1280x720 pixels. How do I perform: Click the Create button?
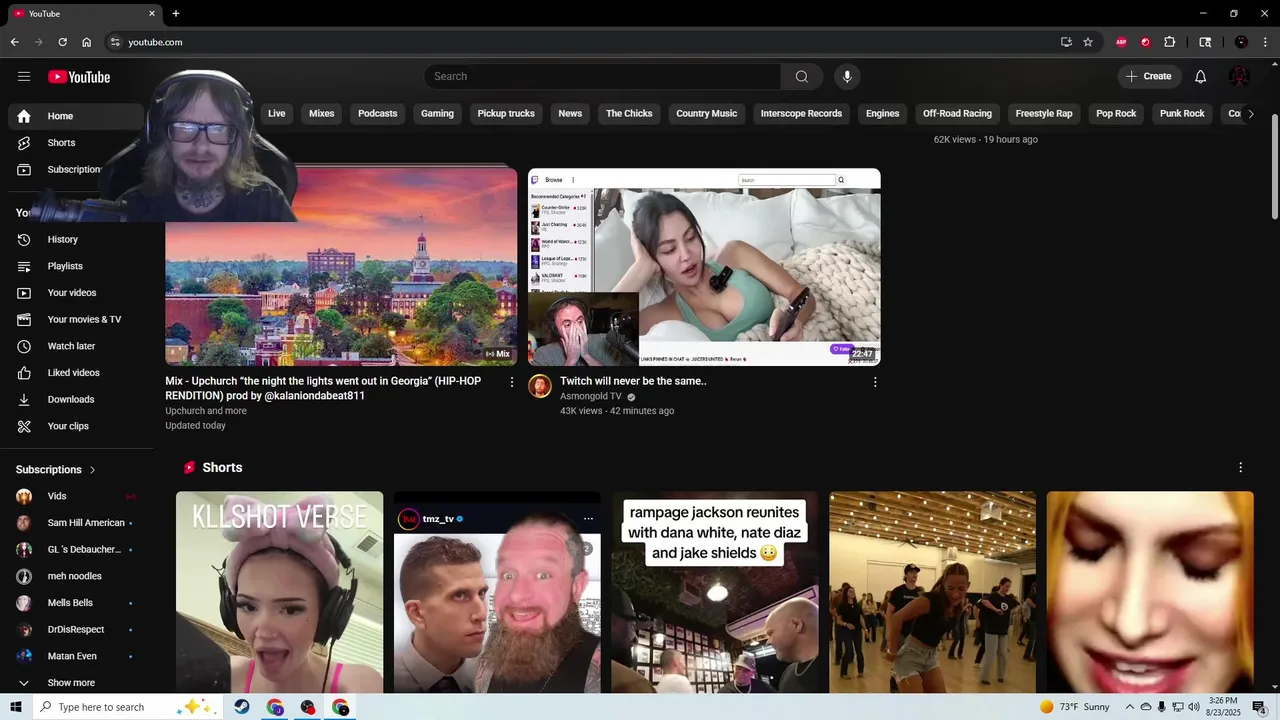1149,77
